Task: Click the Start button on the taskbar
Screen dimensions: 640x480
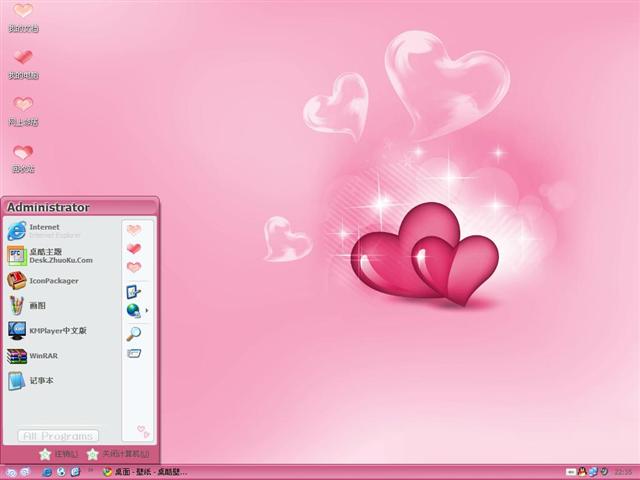Action: coord(18,472)
